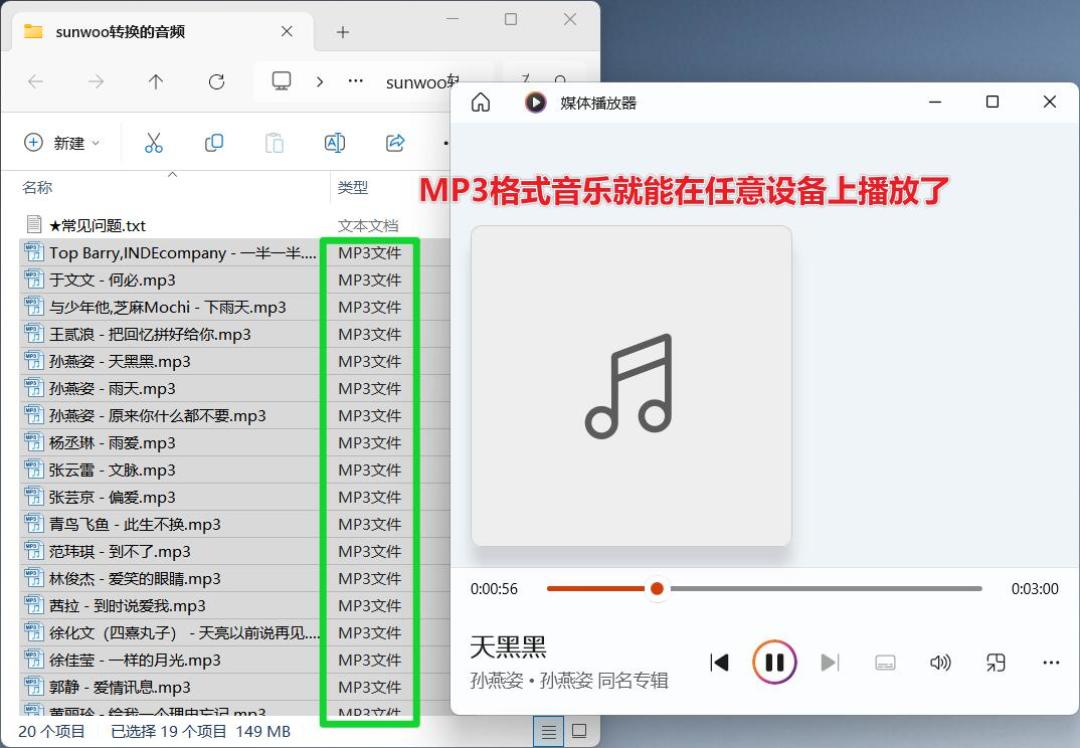Image resolution: width=1080 pixels, height=748 pixels.
Task: Skip to previous track in Media Player
Action: point(719,663)
